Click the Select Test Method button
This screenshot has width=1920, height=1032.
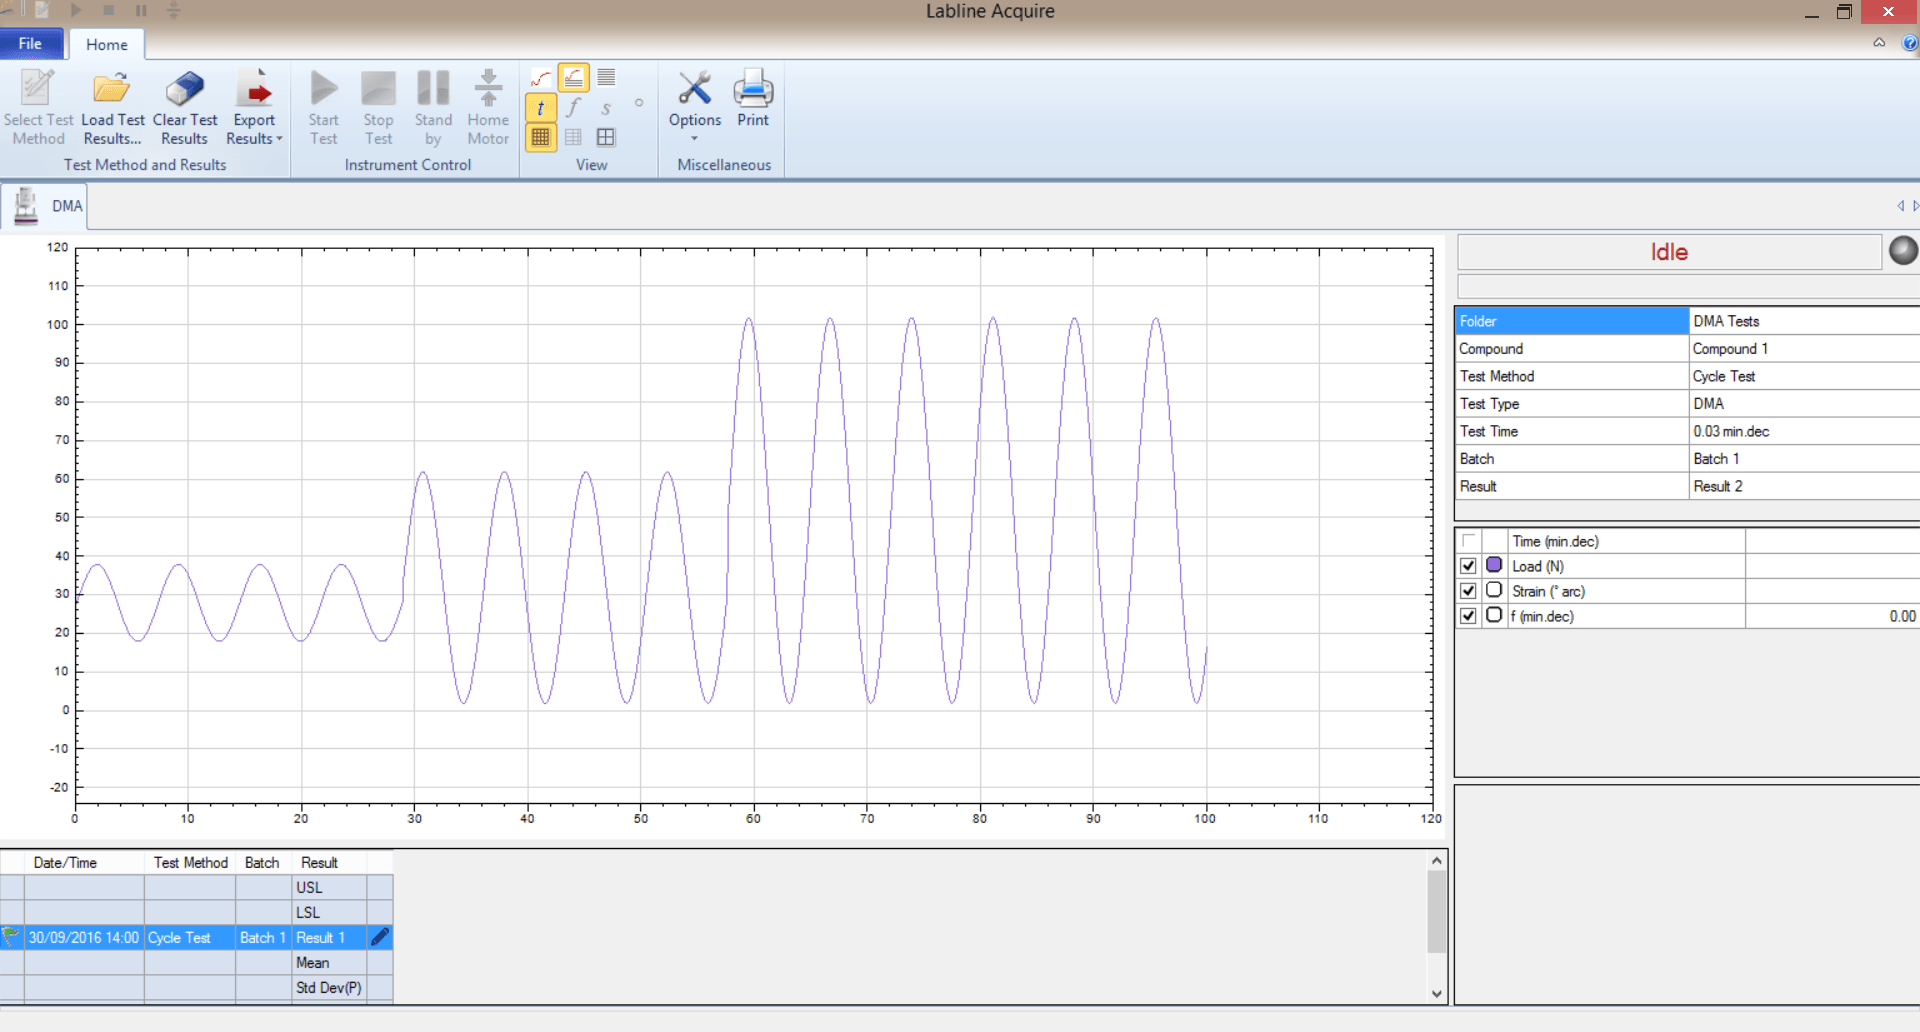pos(38,105)
